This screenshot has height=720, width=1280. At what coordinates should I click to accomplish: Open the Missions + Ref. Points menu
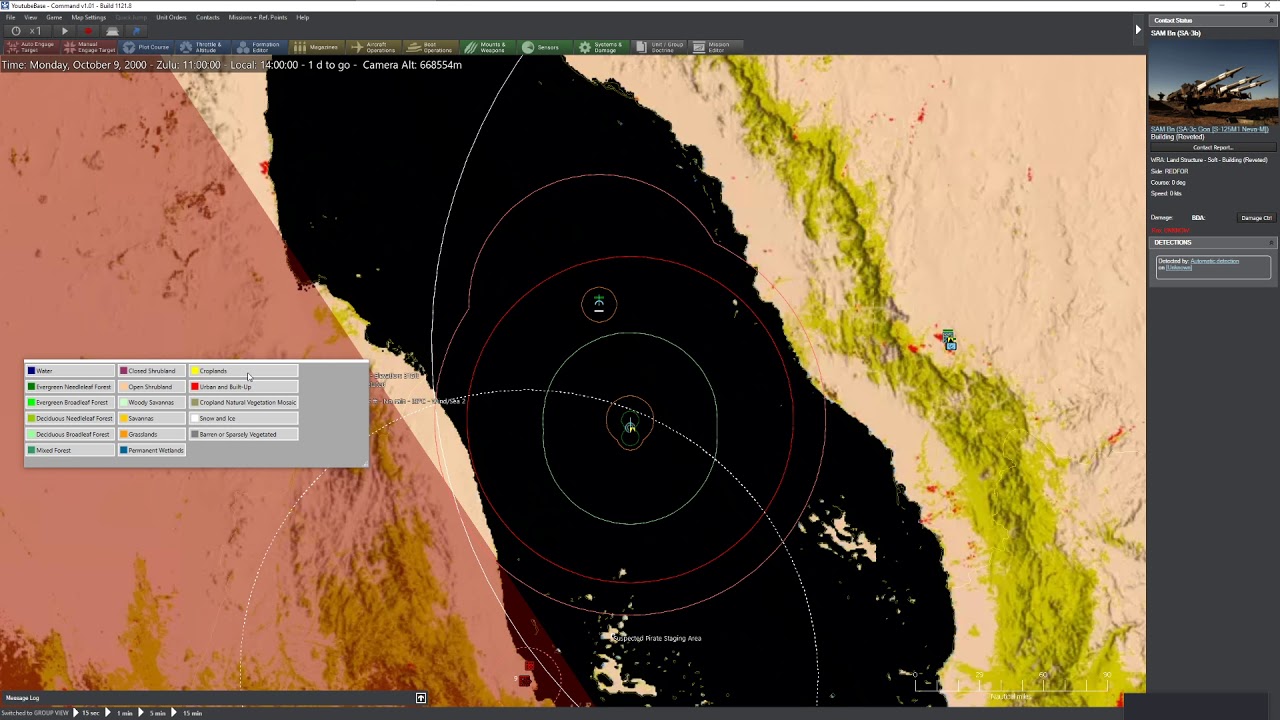258,17
